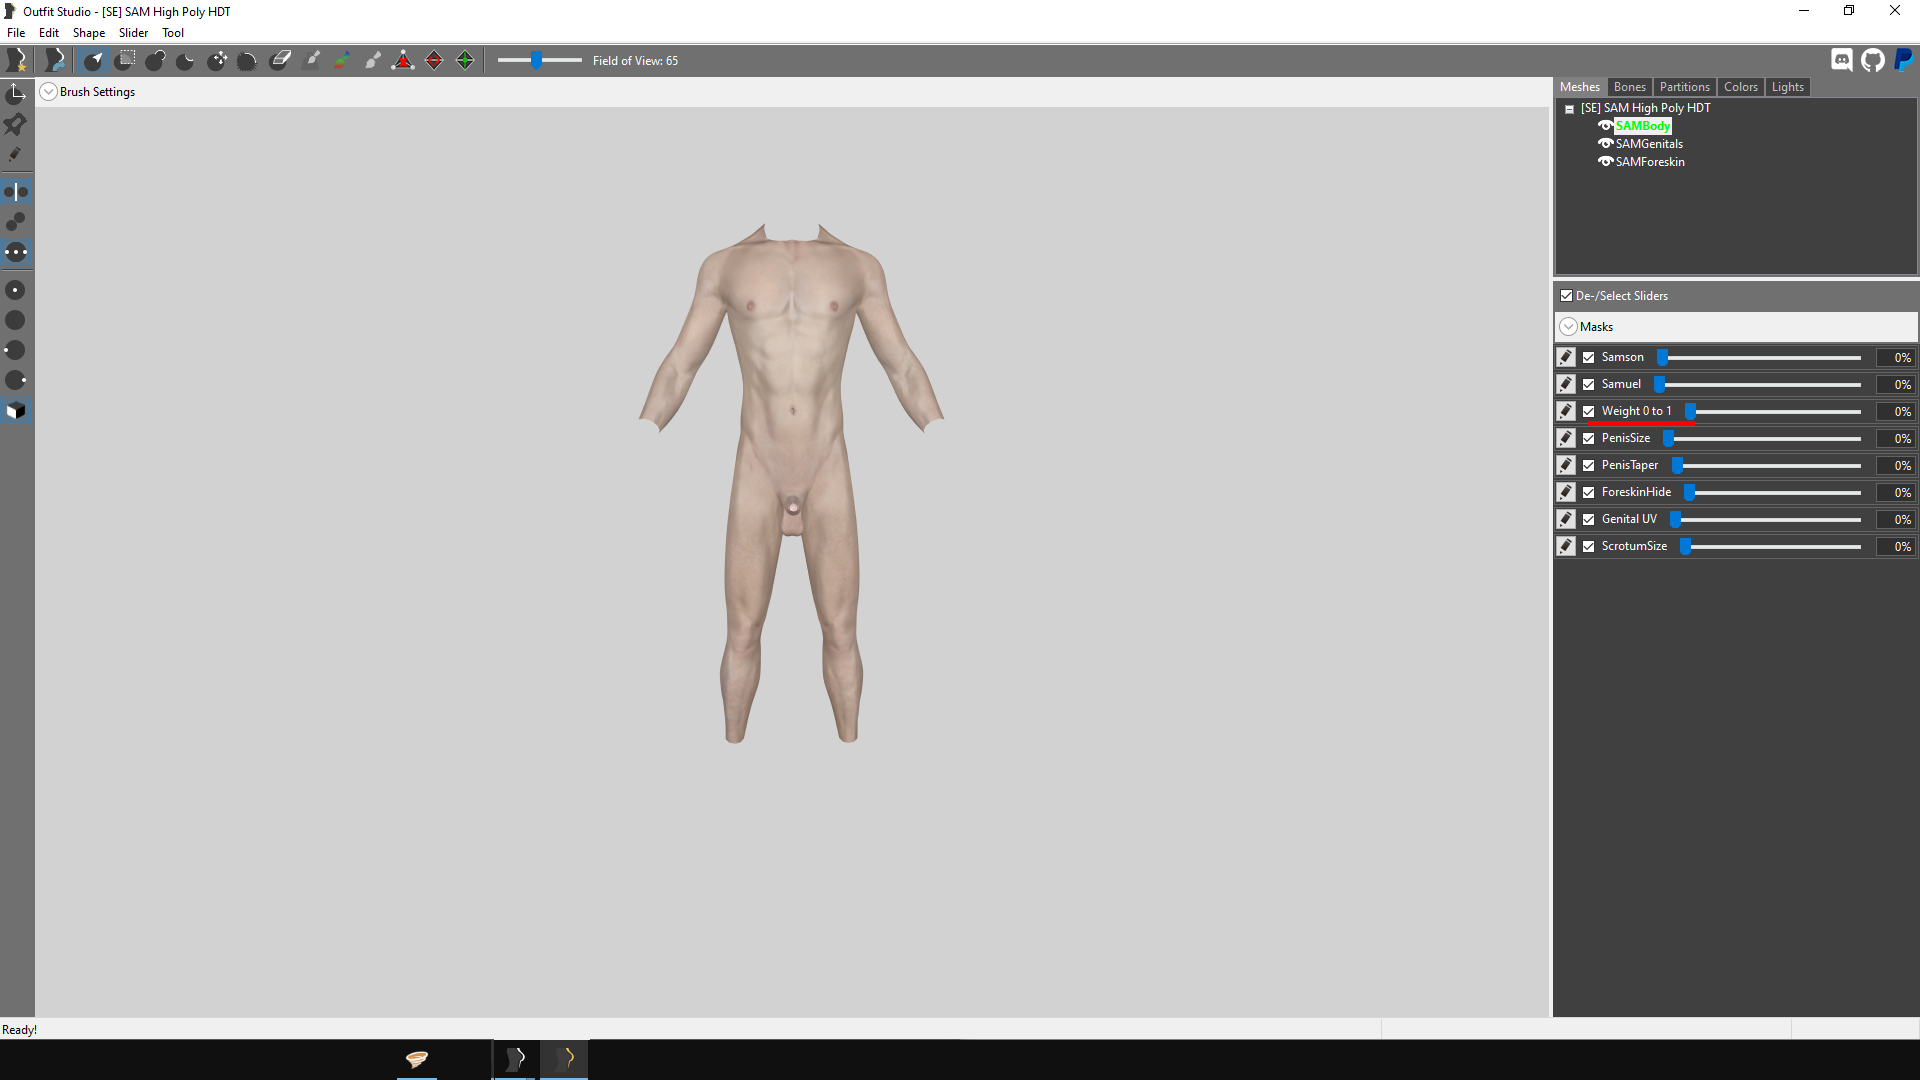Select the Select tool arrow icon
Image resolution: width=1920 pixels, height=1080 pixels.
93,60
